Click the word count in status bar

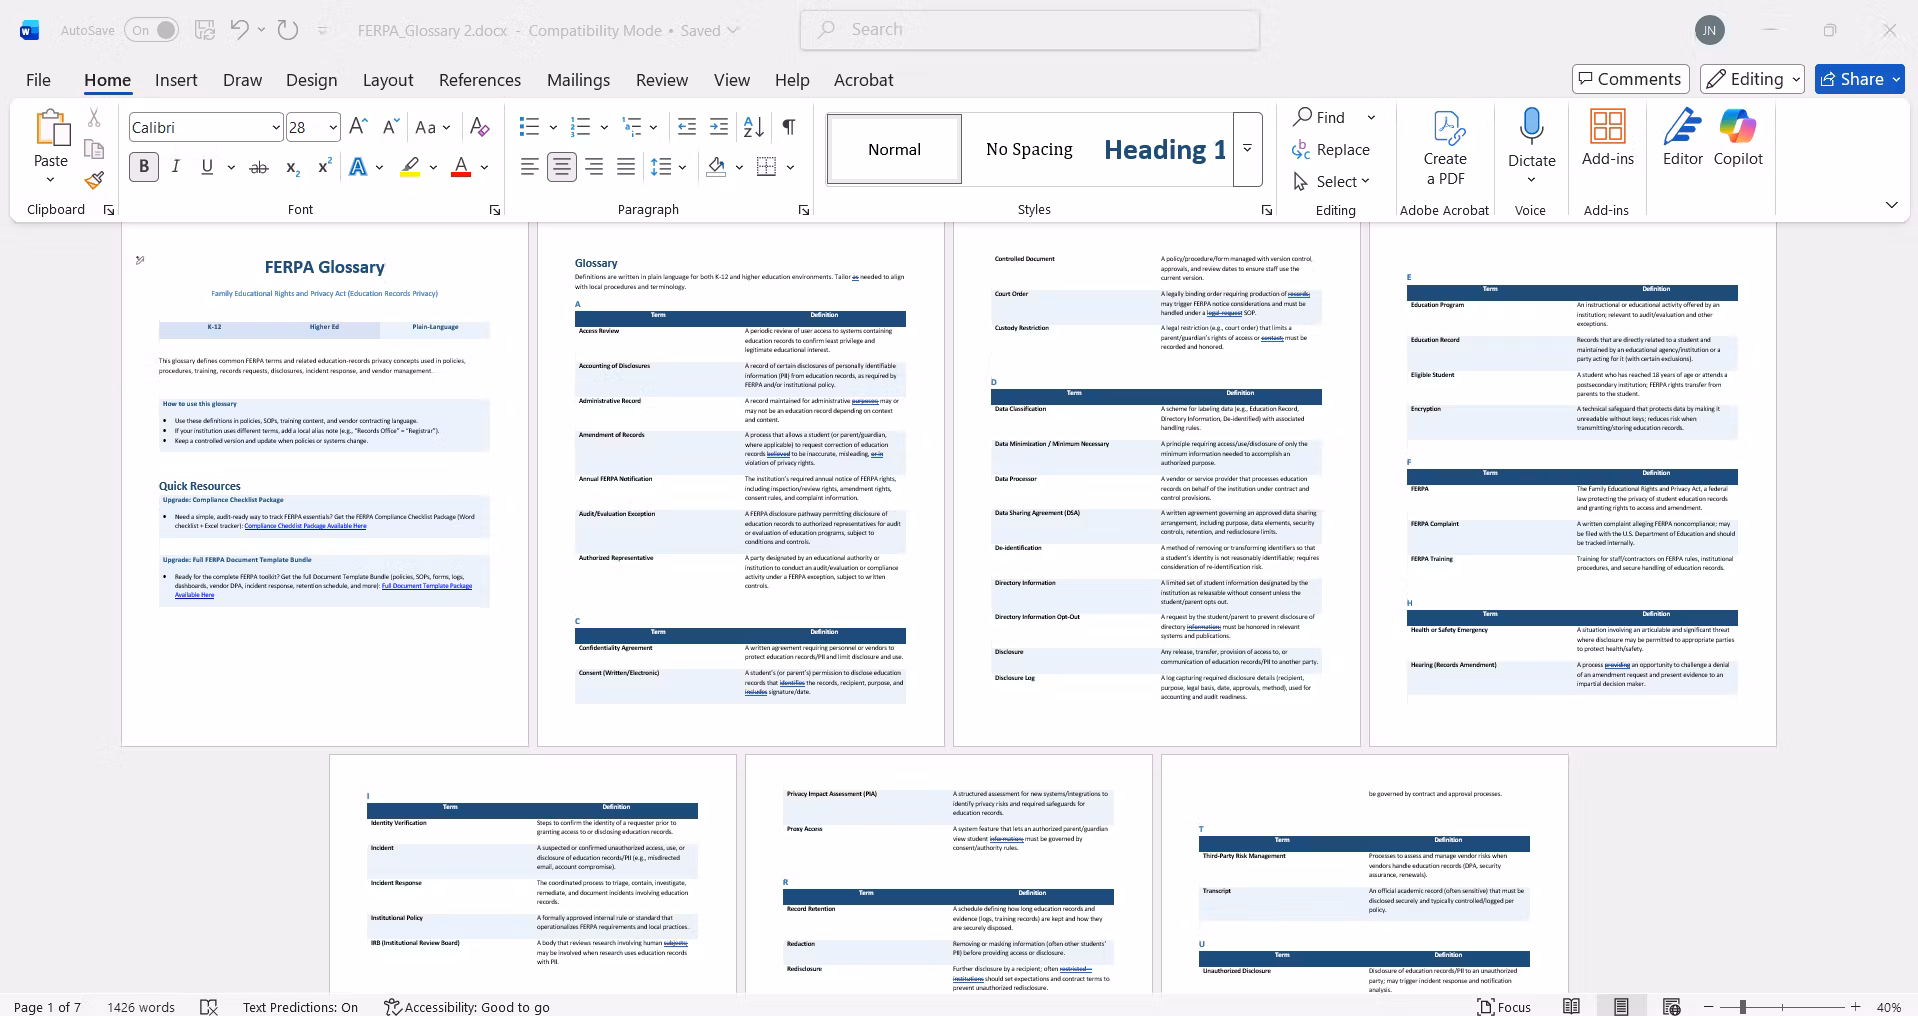click(x=141, y=1007)
